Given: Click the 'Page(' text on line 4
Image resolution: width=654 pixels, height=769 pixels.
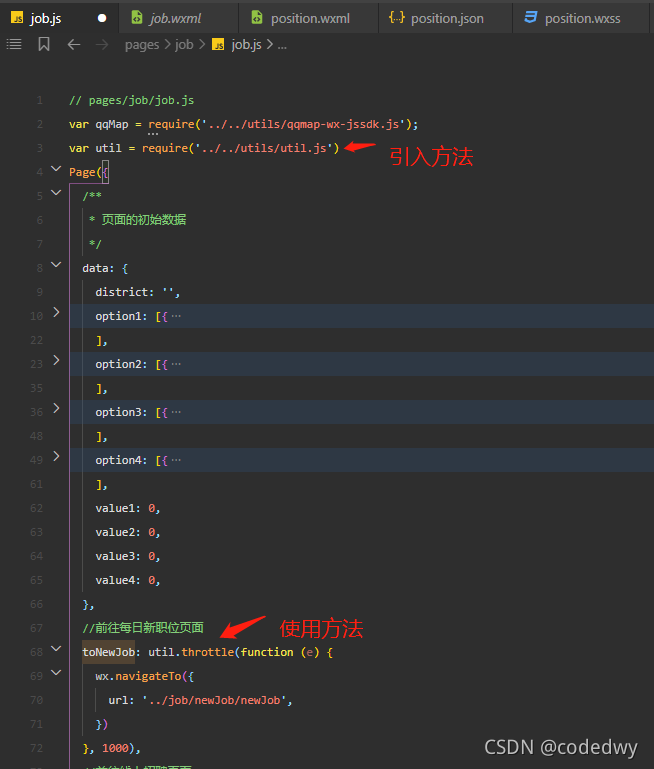Looking at the screenshot, I should [85, 172].
